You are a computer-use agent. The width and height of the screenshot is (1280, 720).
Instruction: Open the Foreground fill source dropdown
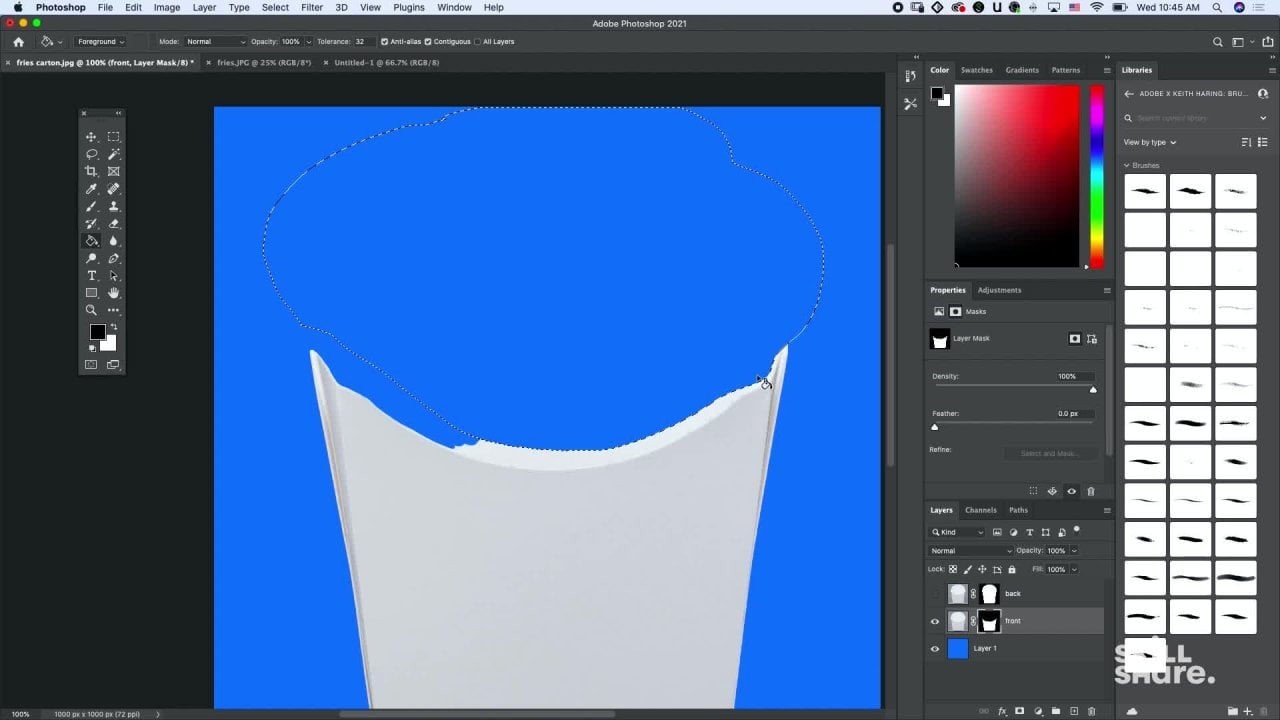100,42
